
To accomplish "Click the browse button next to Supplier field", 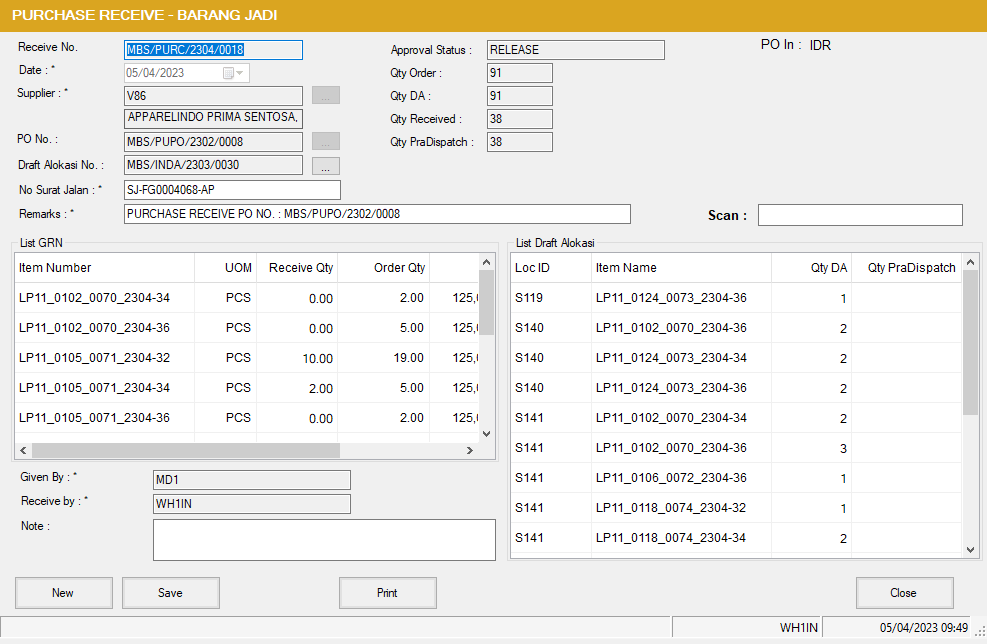I will coord(326,96).
